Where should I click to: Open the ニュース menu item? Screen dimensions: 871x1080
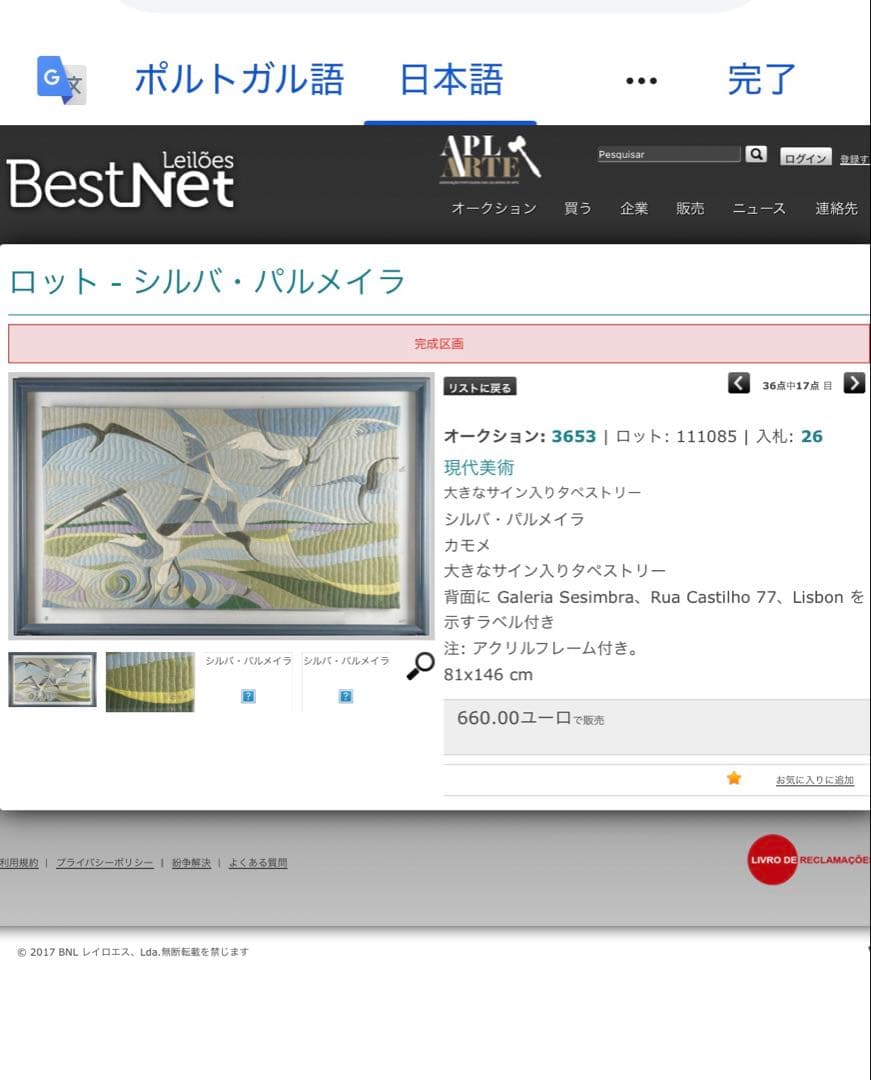click(759, 208)
